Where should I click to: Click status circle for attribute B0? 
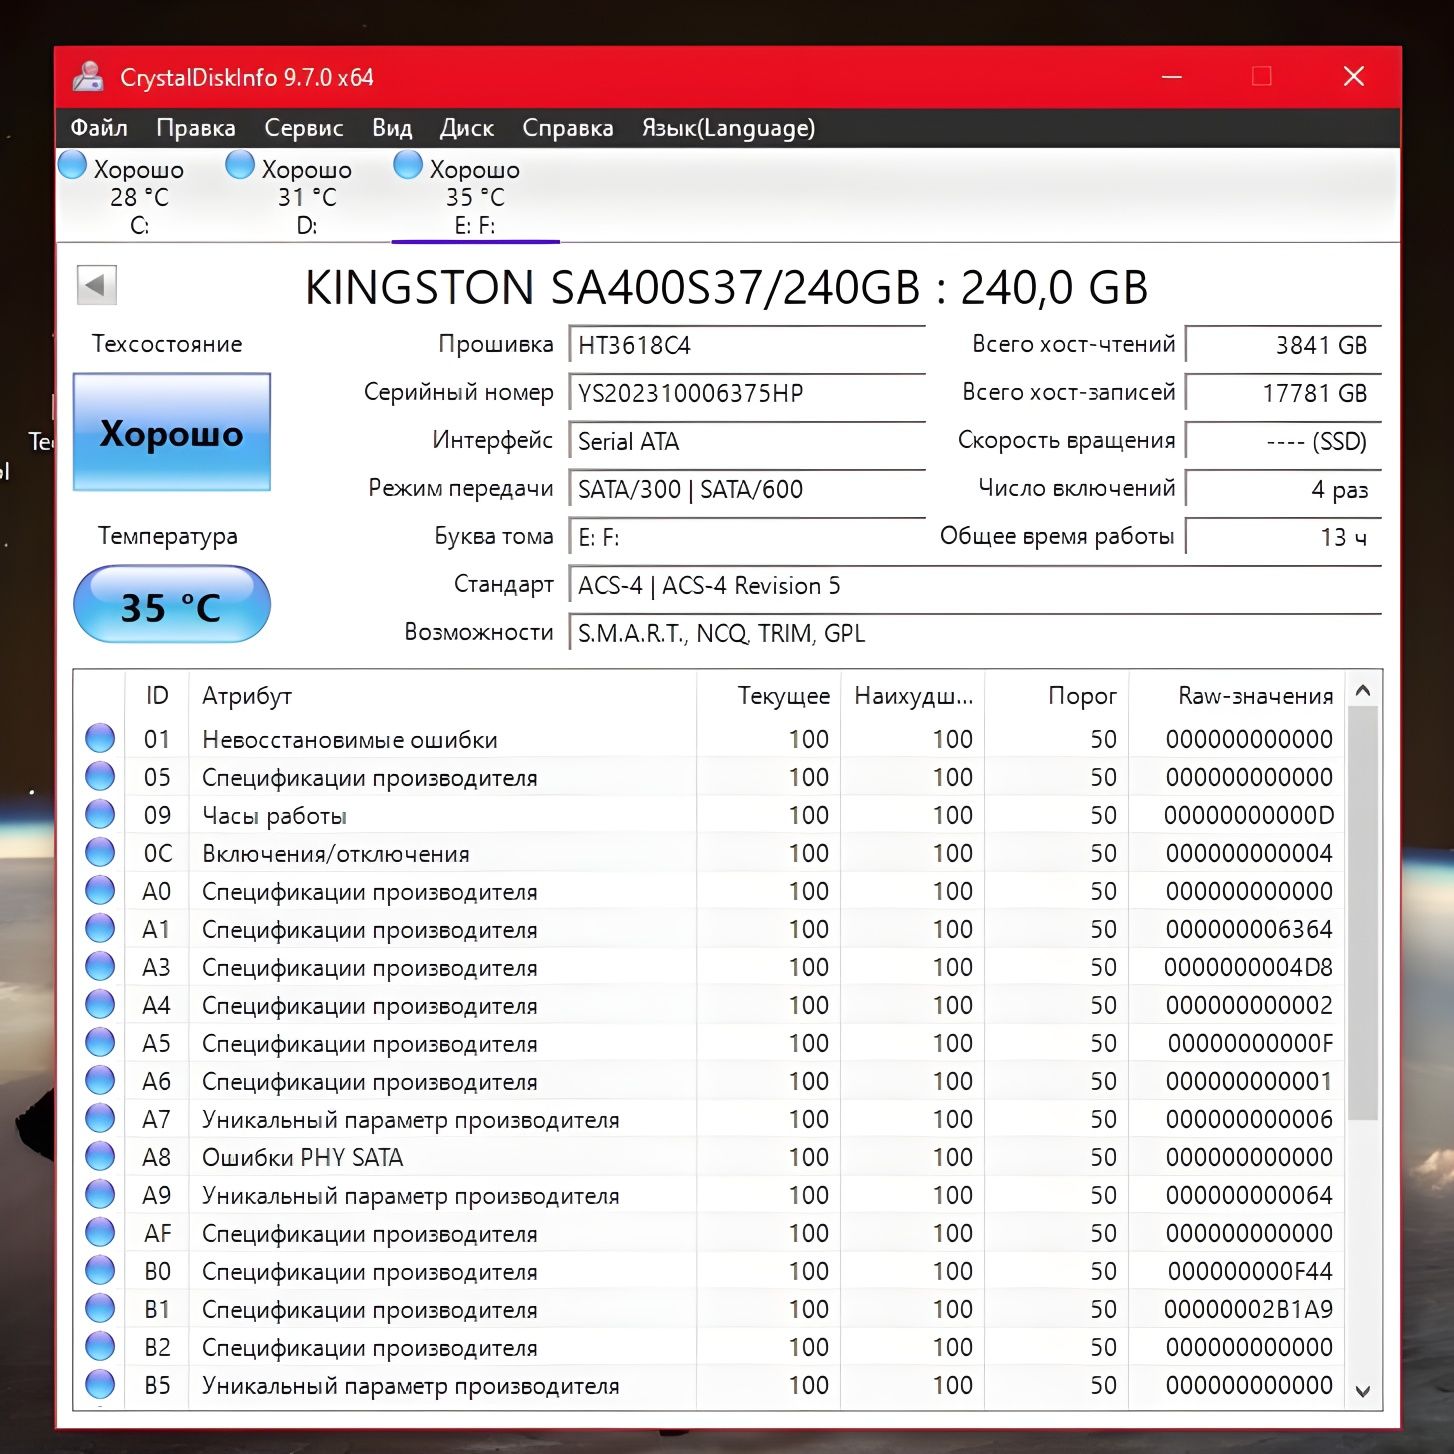pos(100,1270)
